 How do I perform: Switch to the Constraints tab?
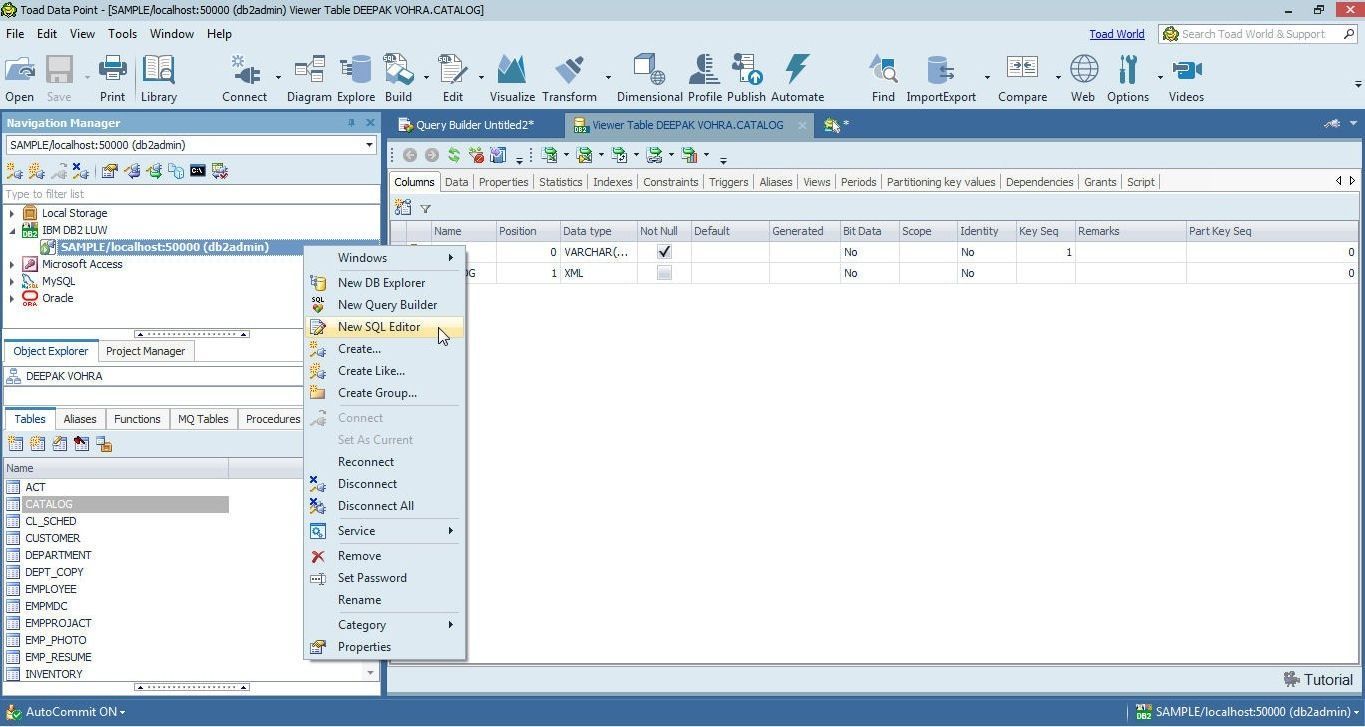(x=670, y=182)
